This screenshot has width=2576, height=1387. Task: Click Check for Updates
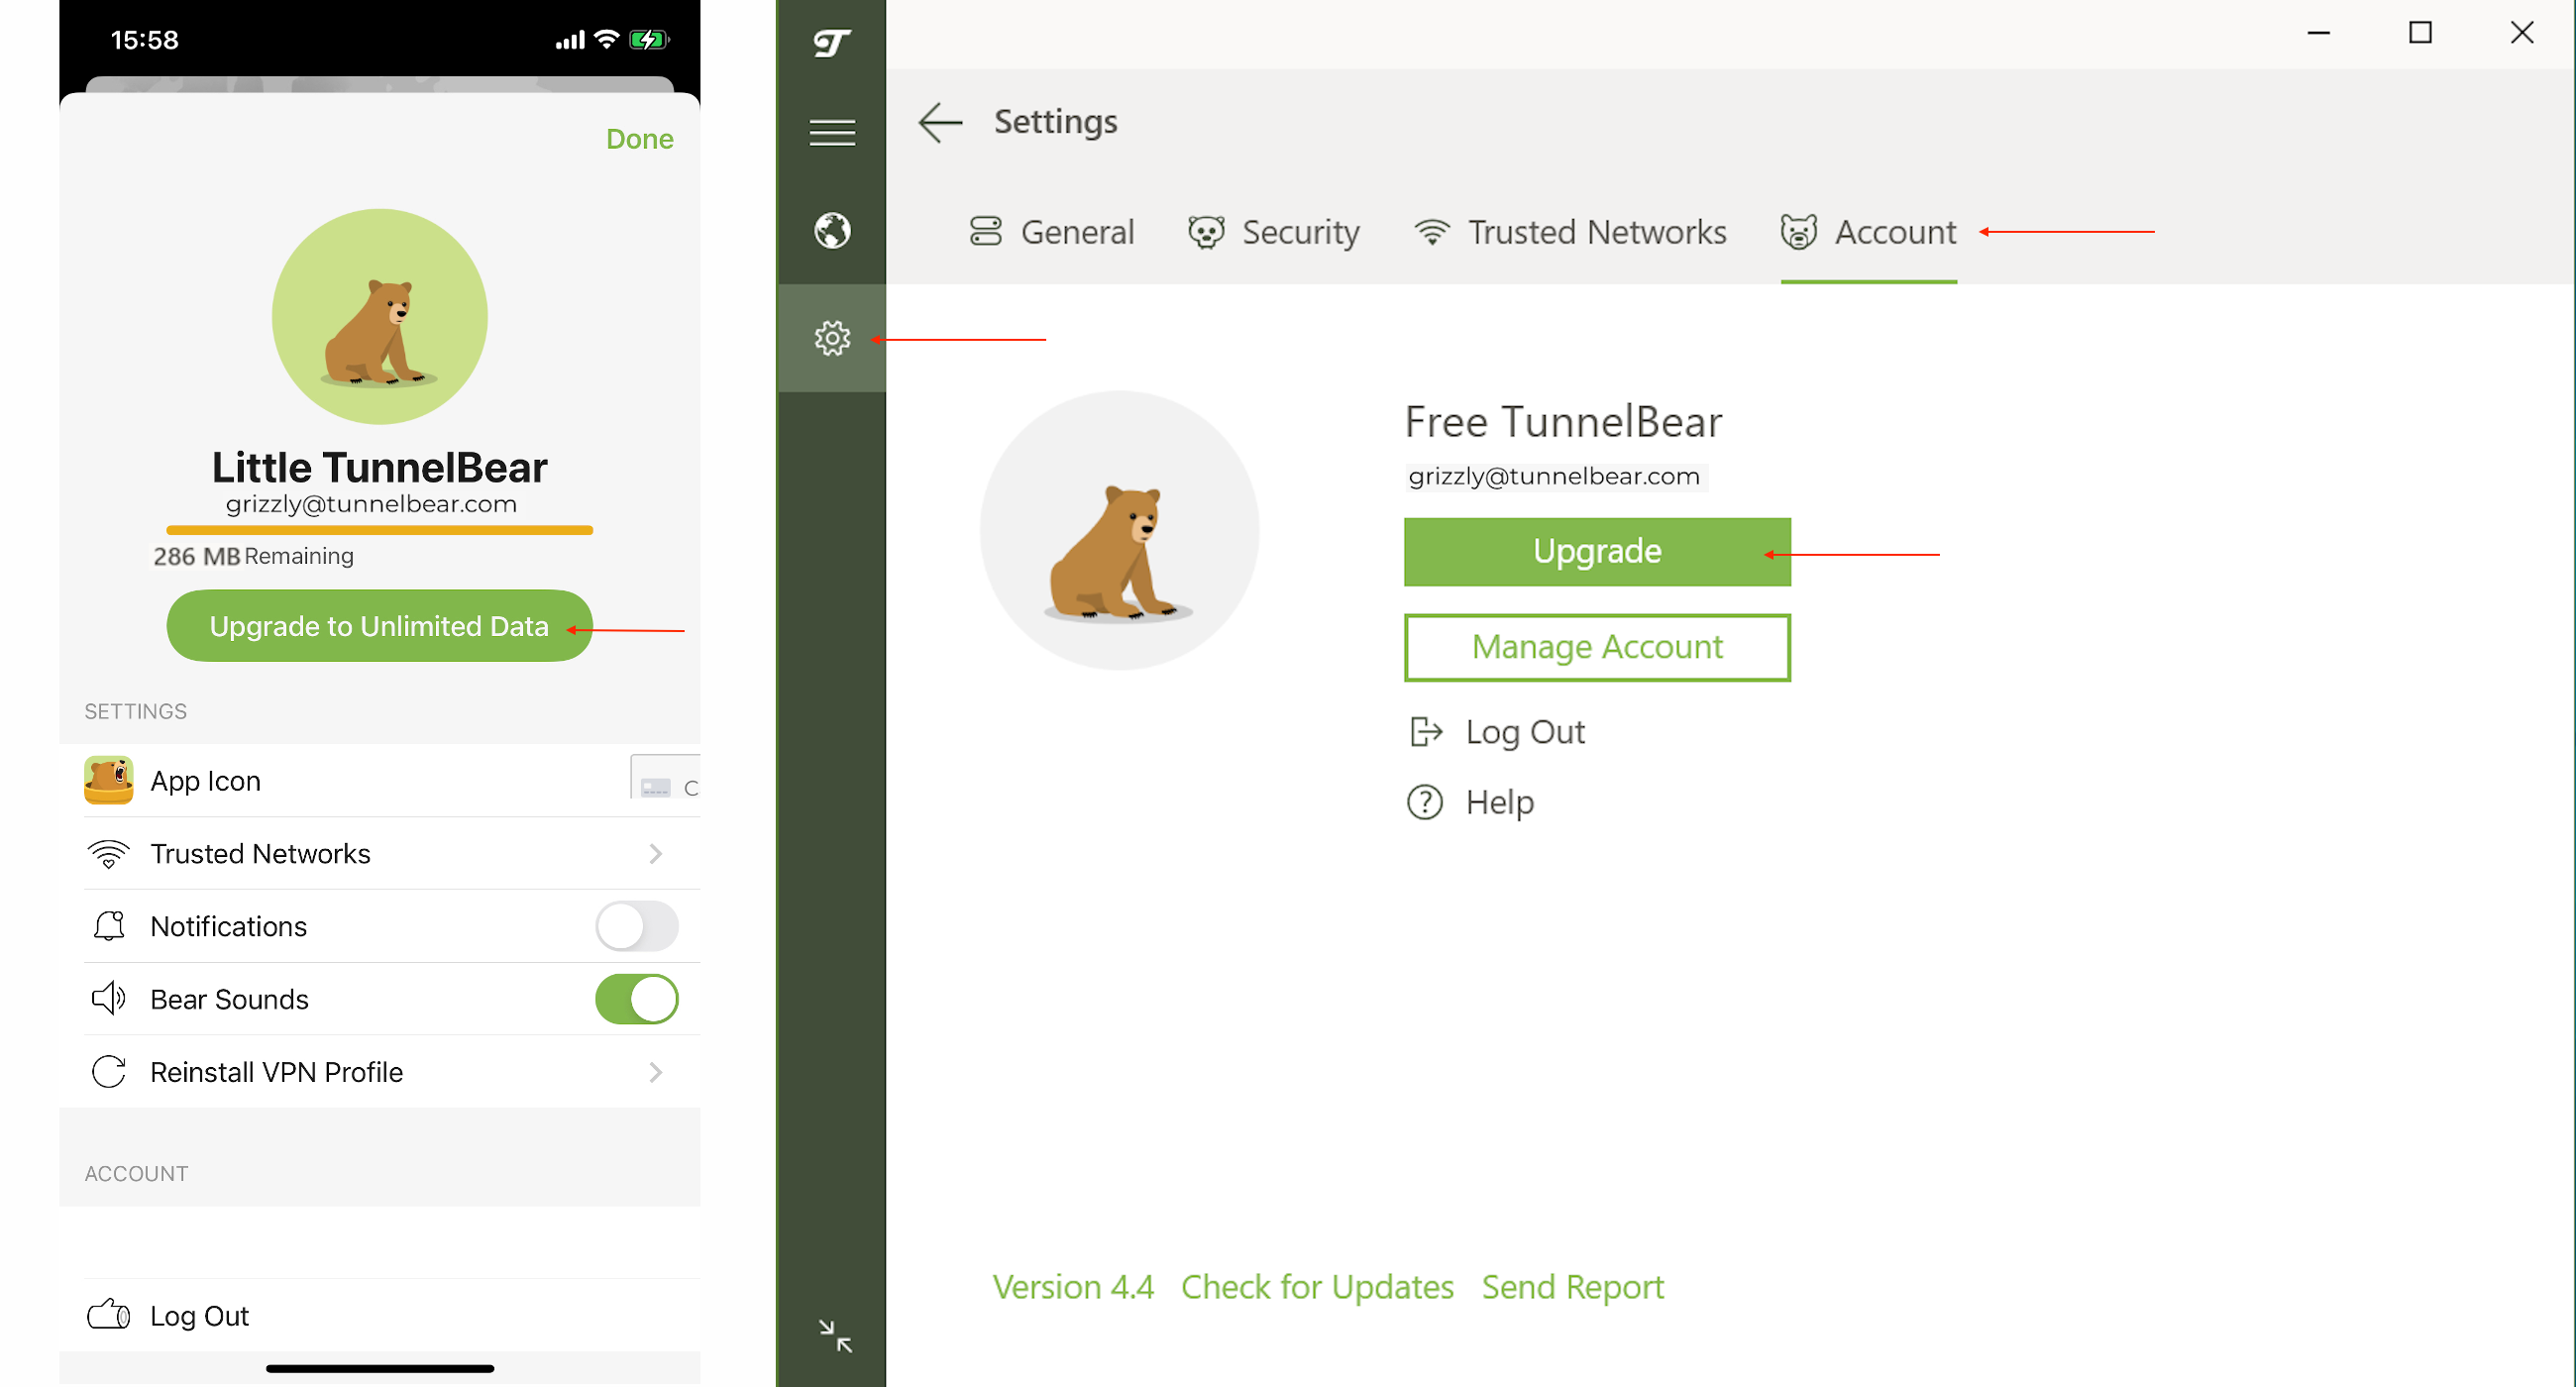click(x=1317, y=1287)
